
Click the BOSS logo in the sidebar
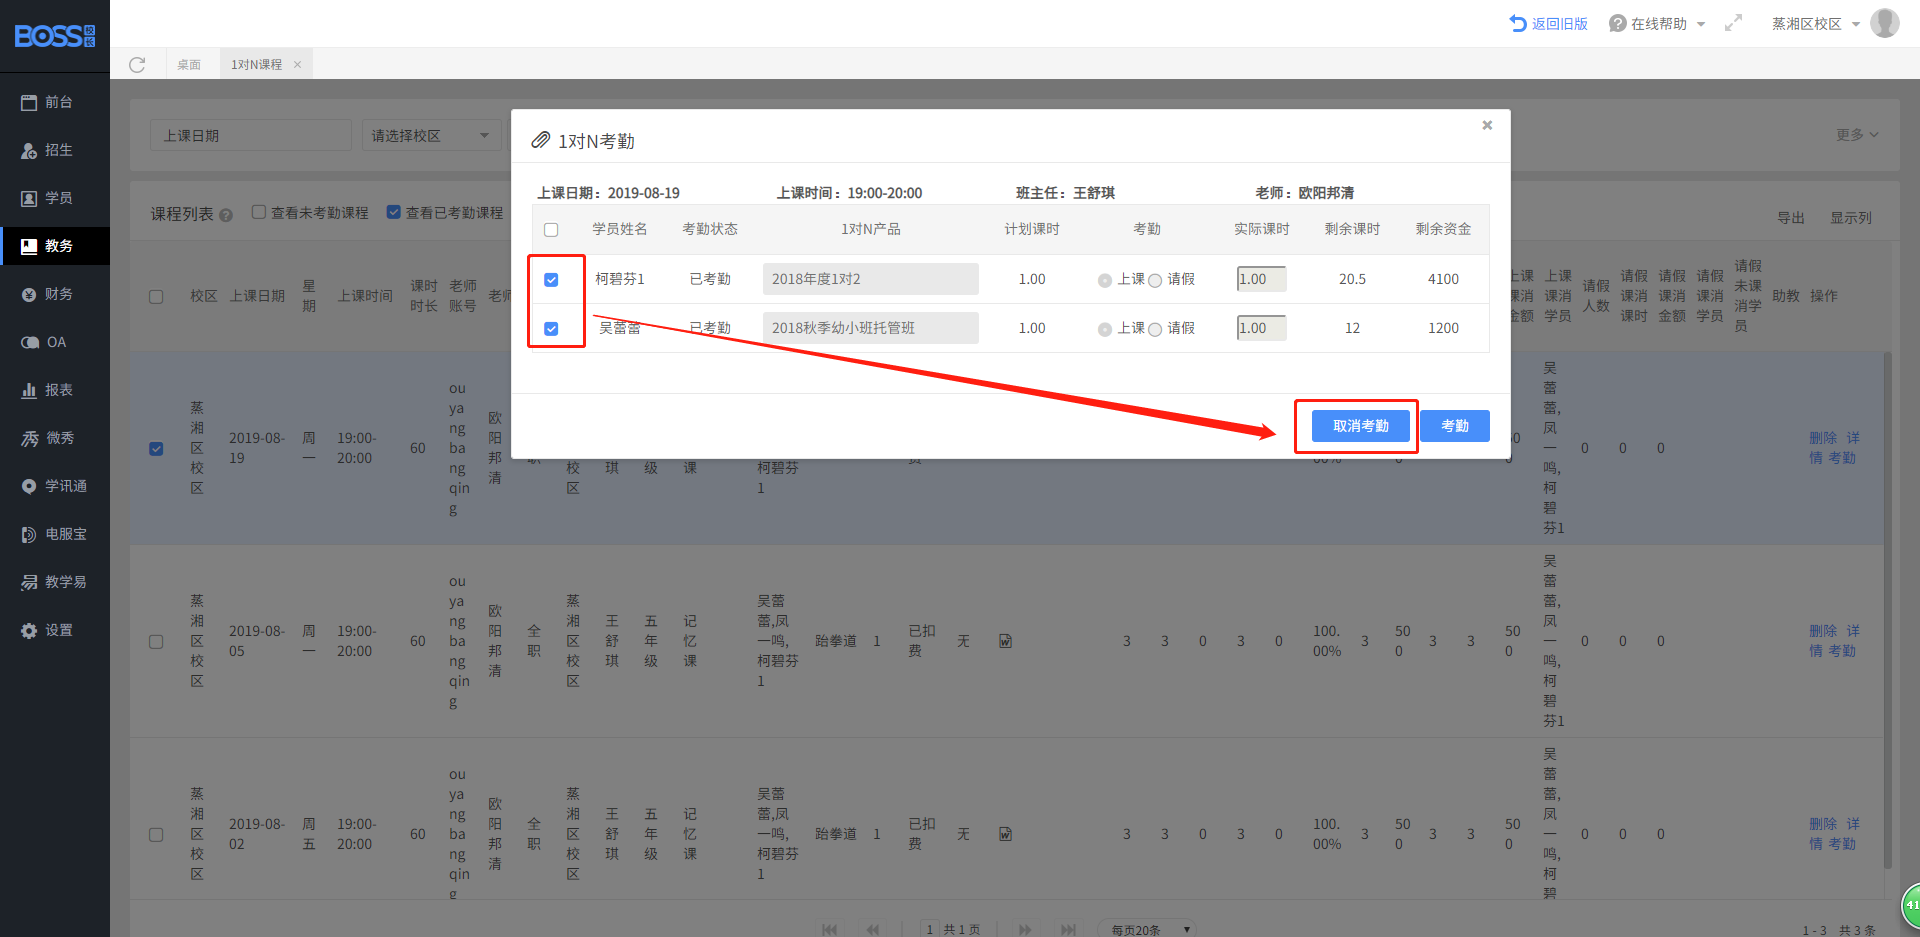pos(55,36)
